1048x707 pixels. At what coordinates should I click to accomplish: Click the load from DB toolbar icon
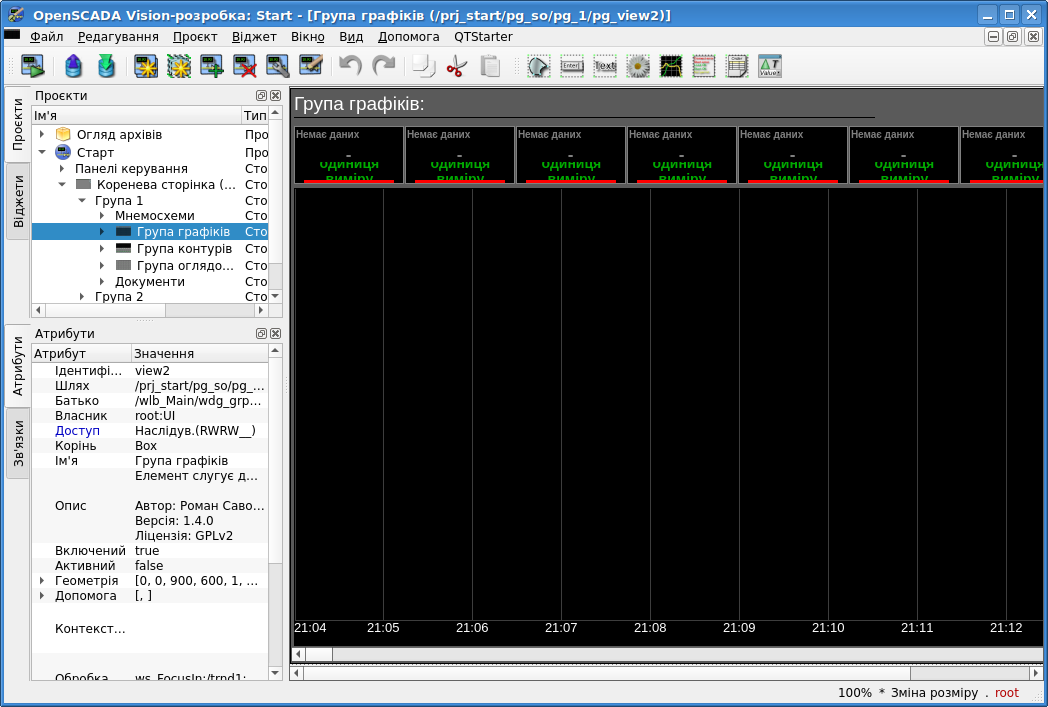pos(74,67)
